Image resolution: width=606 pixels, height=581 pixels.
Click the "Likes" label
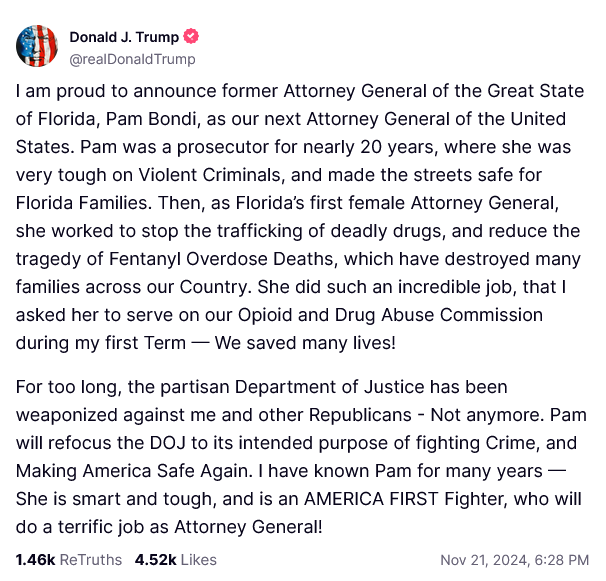[199, 560]
